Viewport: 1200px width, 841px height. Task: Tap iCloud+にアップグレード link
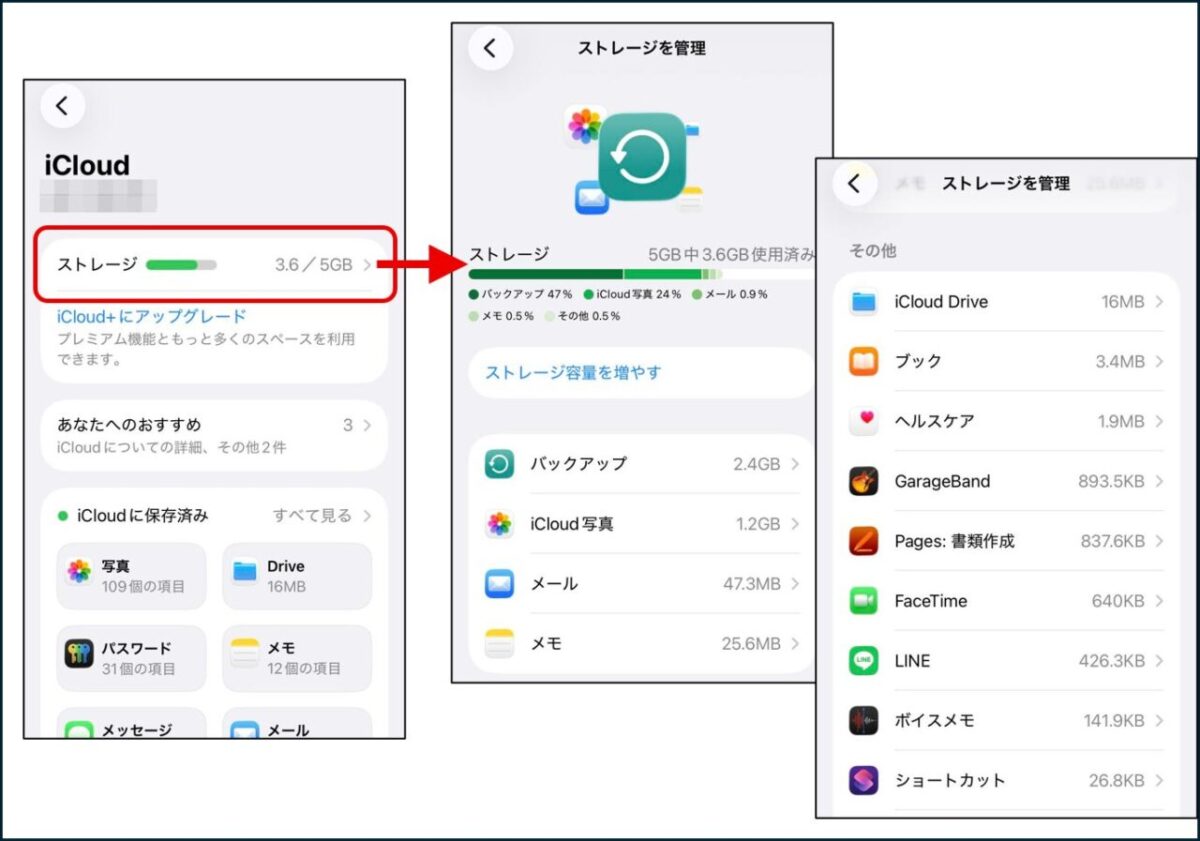[x=151, y=316]
